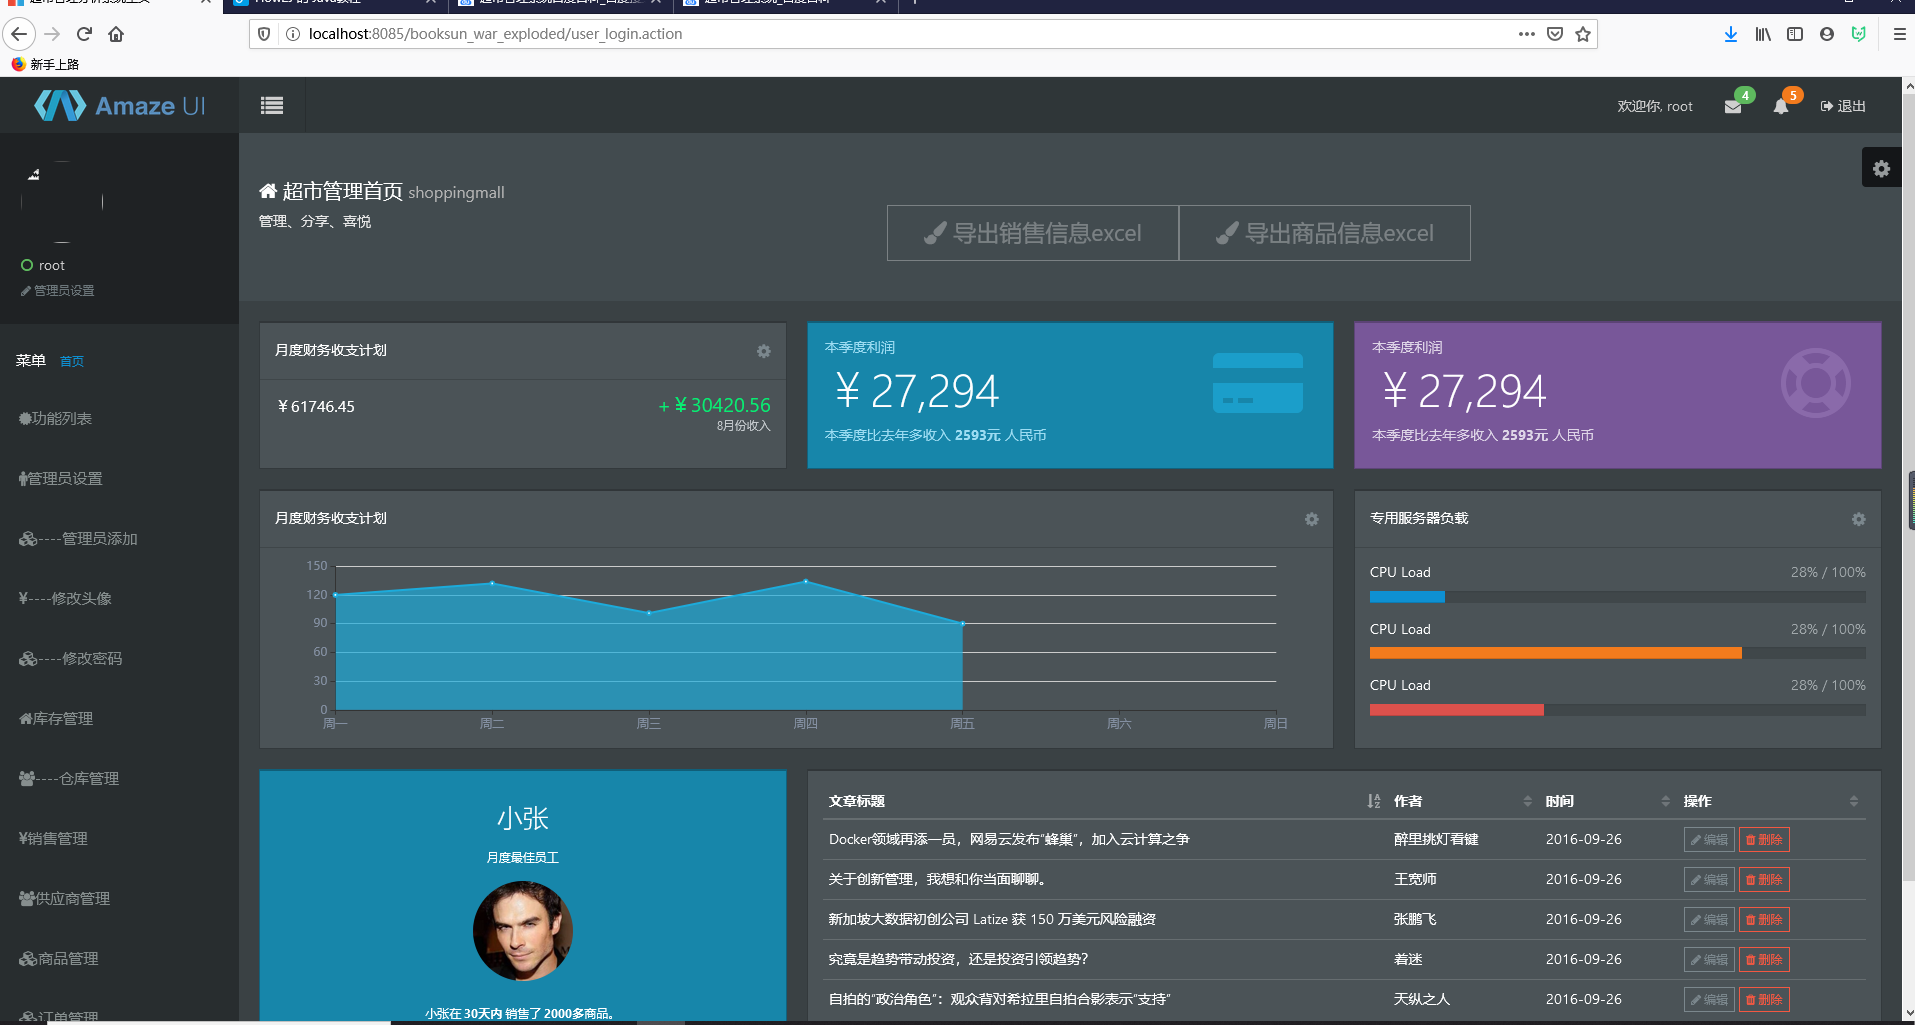Screen dimensions: 1915x1025
Task: Open ----仓库管理 sidebar entry
Action: click(69, 778)
